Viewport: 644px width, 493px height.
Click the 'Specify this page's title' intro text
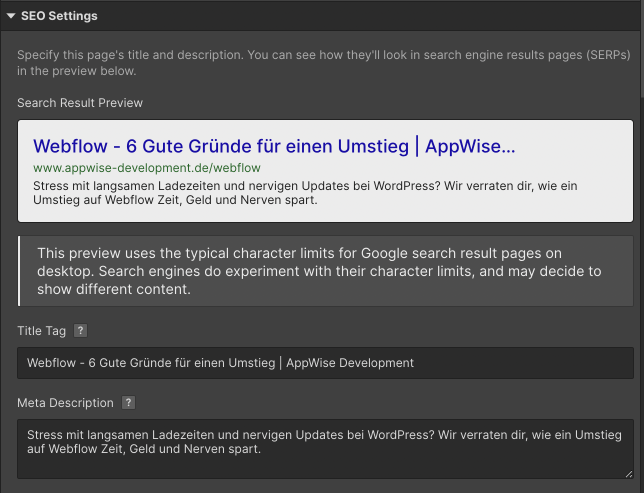[324, 63]
